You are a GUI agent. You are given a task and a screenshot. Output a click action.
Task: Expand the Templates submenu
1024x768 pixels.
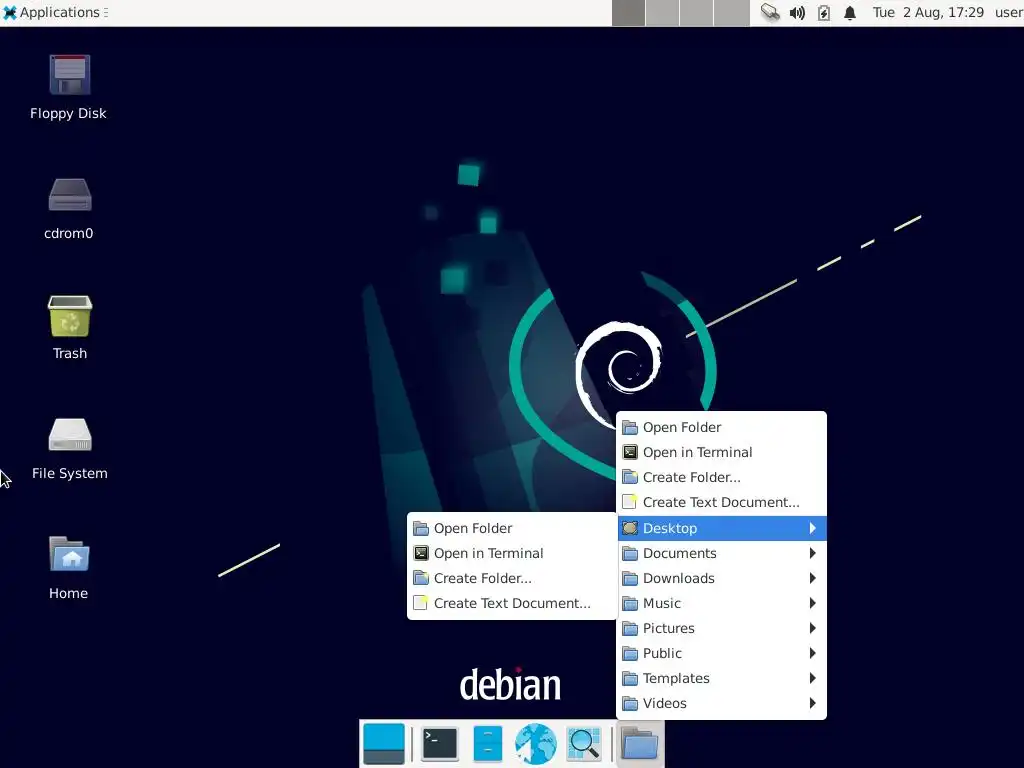(722, 678)
